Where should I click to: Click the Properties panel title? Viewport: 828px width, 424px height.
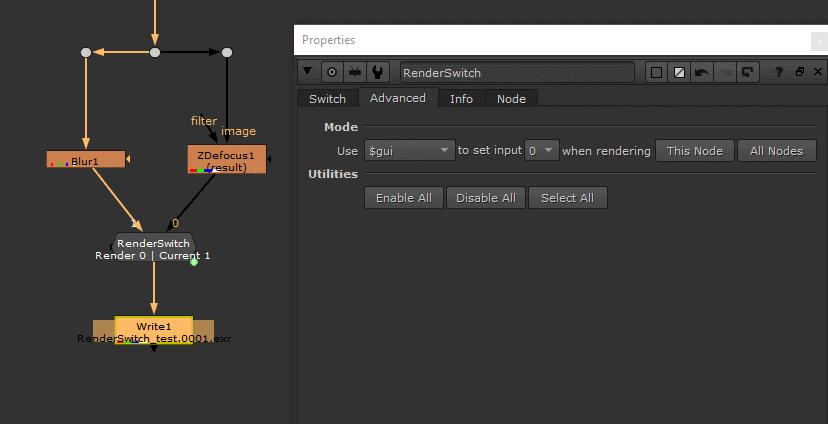pos(328,40)
